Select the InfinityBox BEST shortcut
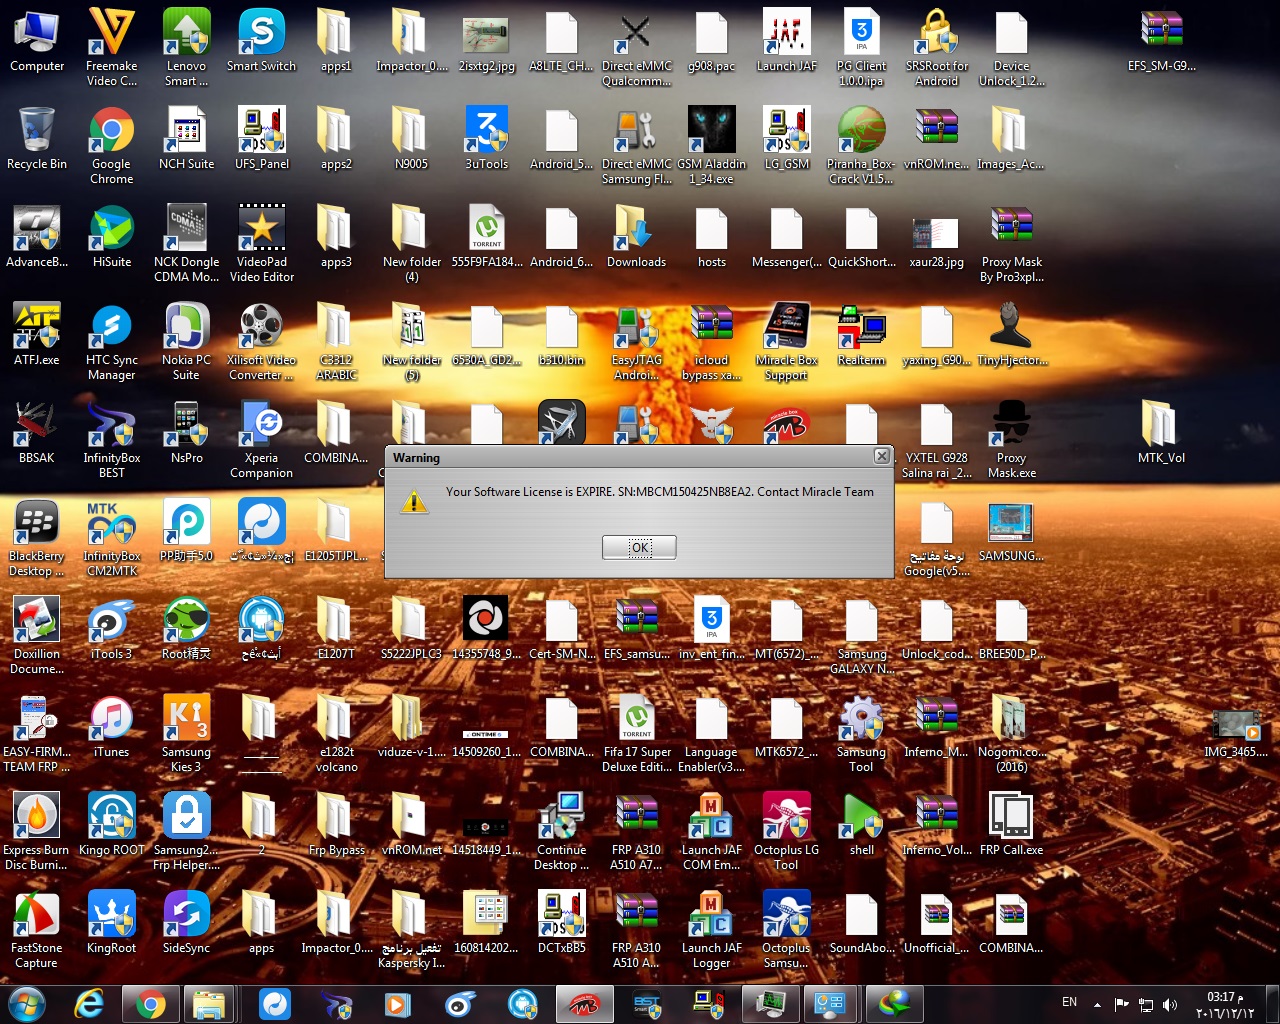 [x=112, y=440]
